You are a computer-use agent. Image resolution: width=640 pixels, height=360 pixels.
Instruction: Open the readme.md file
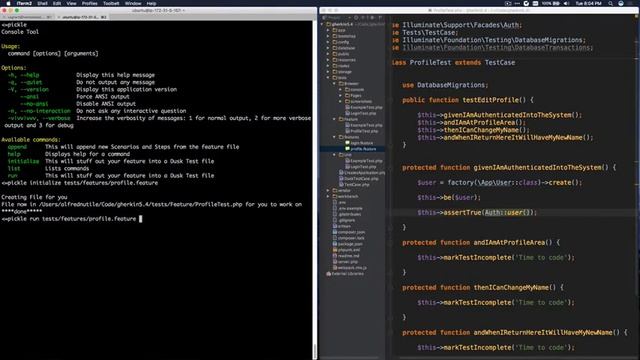click(347, 256)
